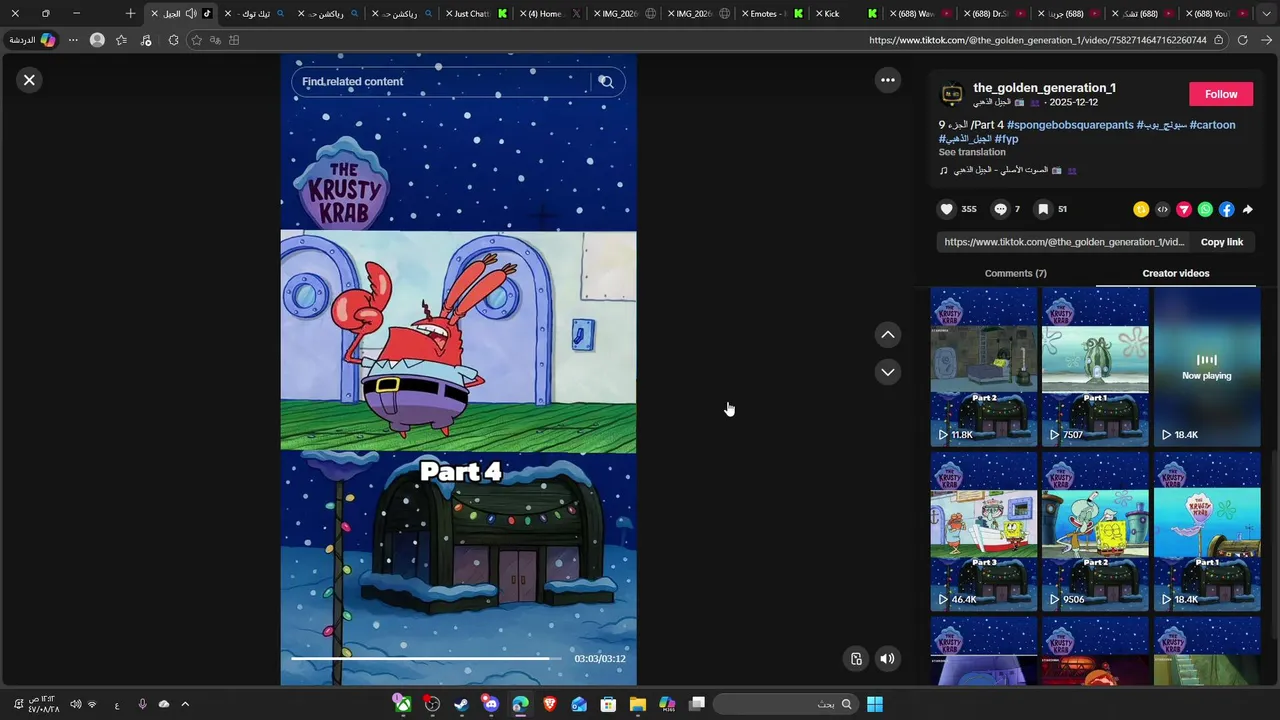
Task: Open browser settings and more menu
Action: pos(73,40)
